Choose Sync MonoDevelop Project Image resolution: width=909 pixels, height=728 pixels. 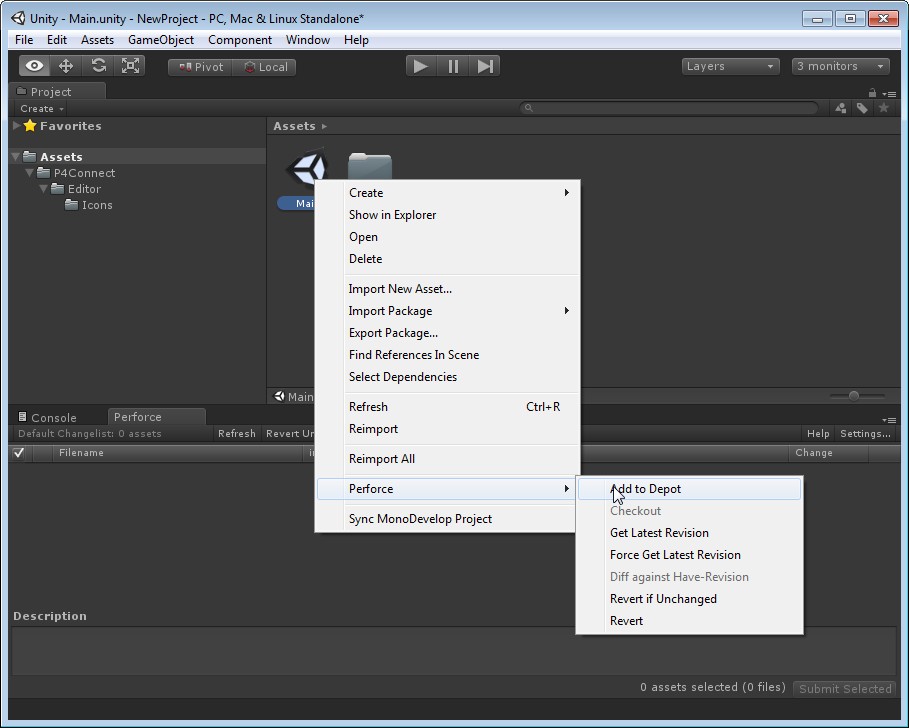447,519
